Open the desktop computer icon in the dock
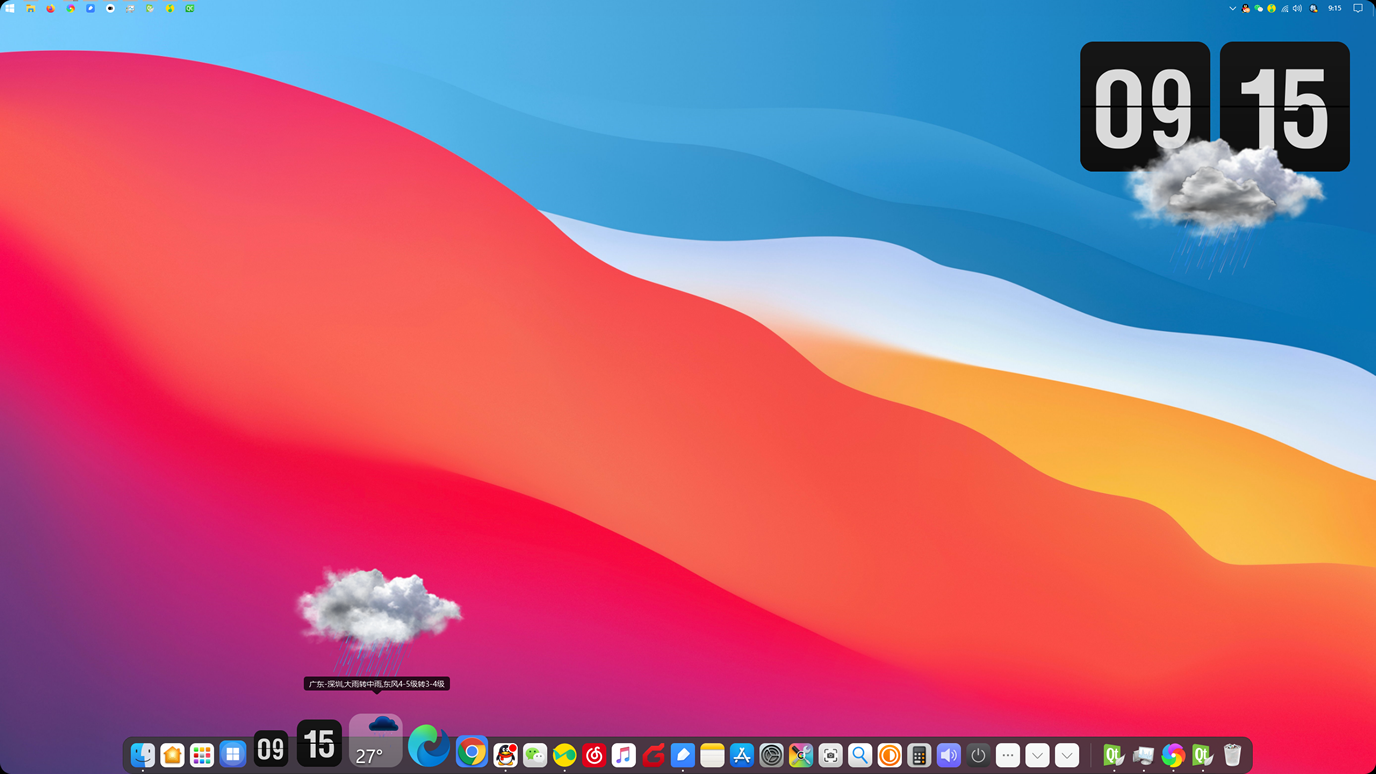Image resolution: width=1376 pixels, height=774 pixels. click(1144, 755)
